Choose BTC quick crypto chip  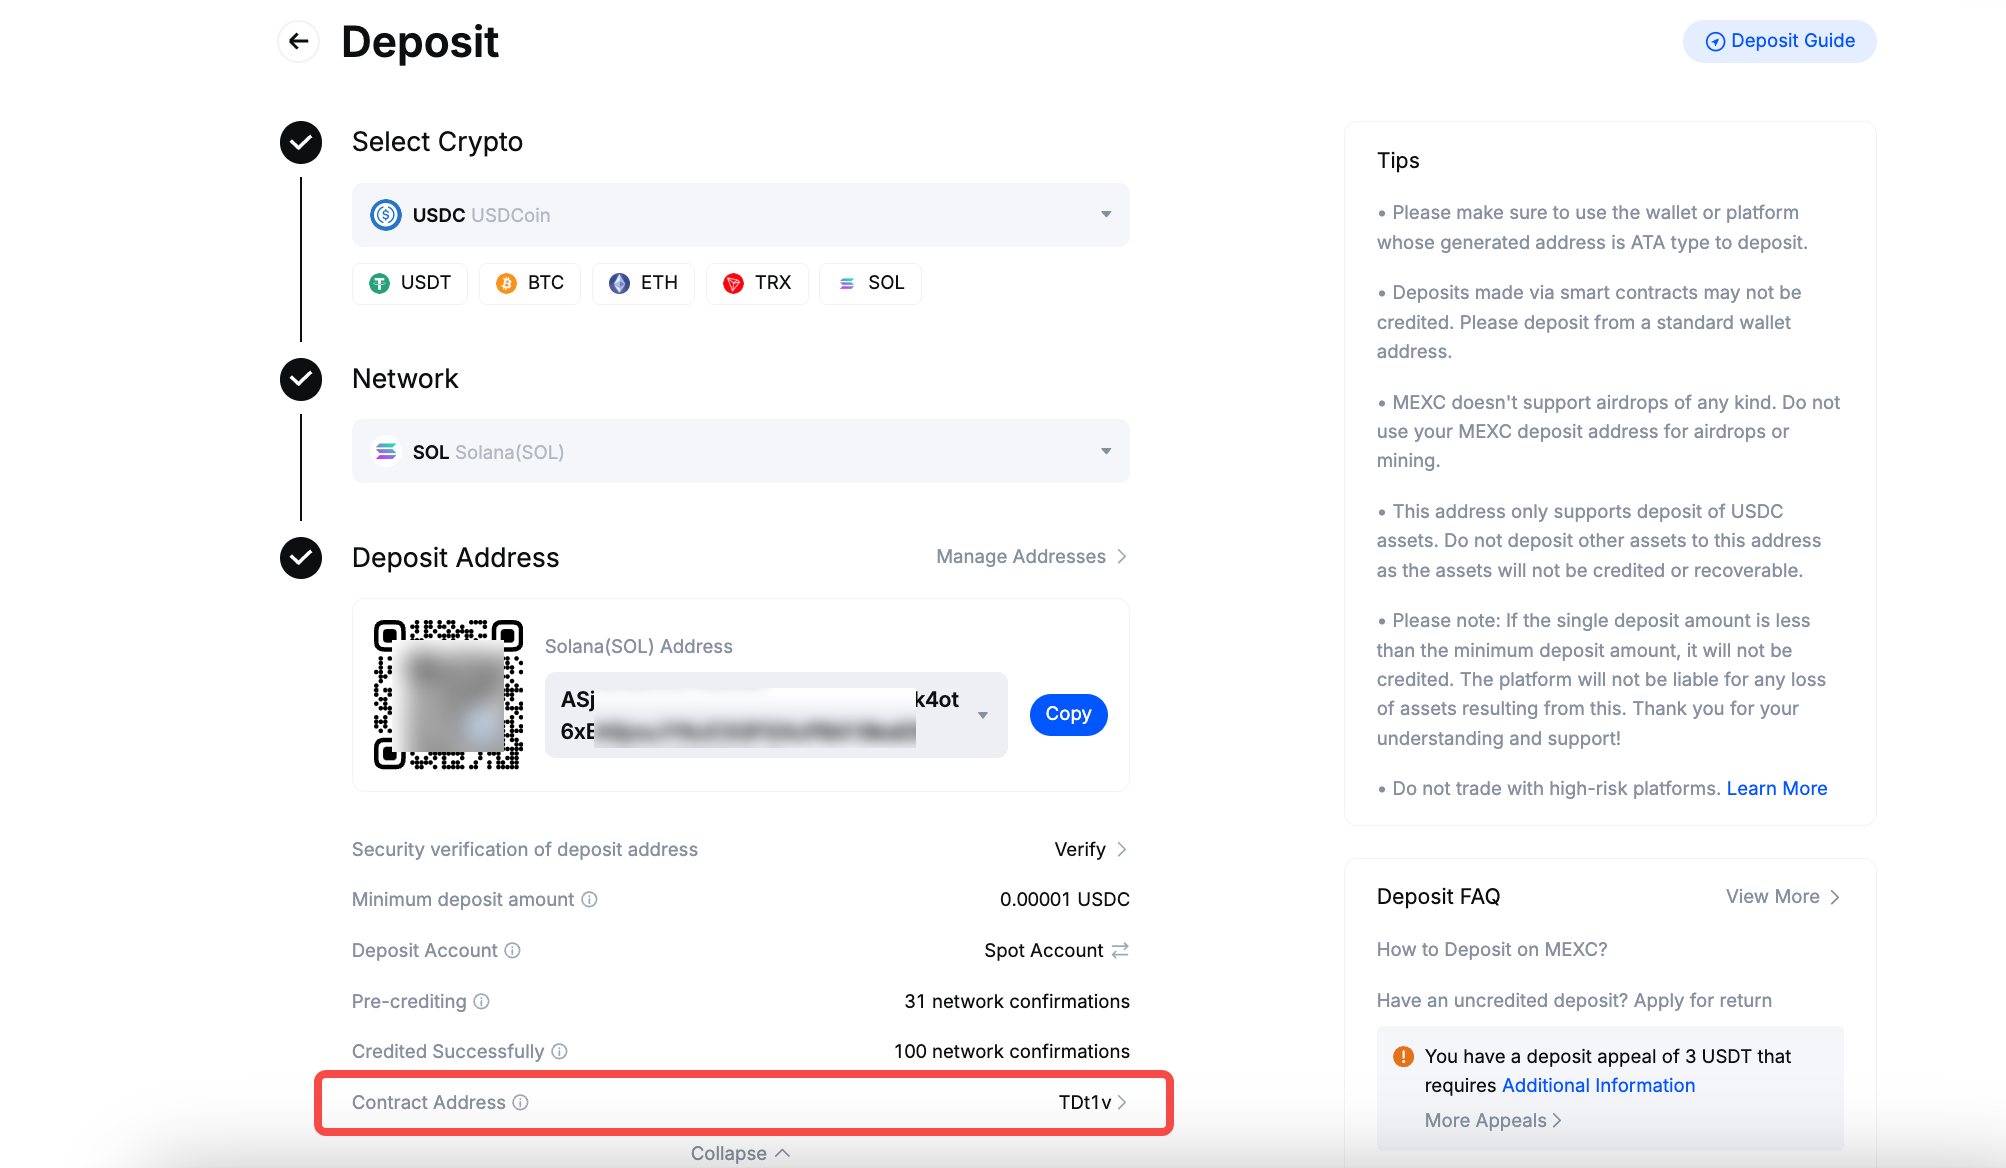[x=530, y=283]
